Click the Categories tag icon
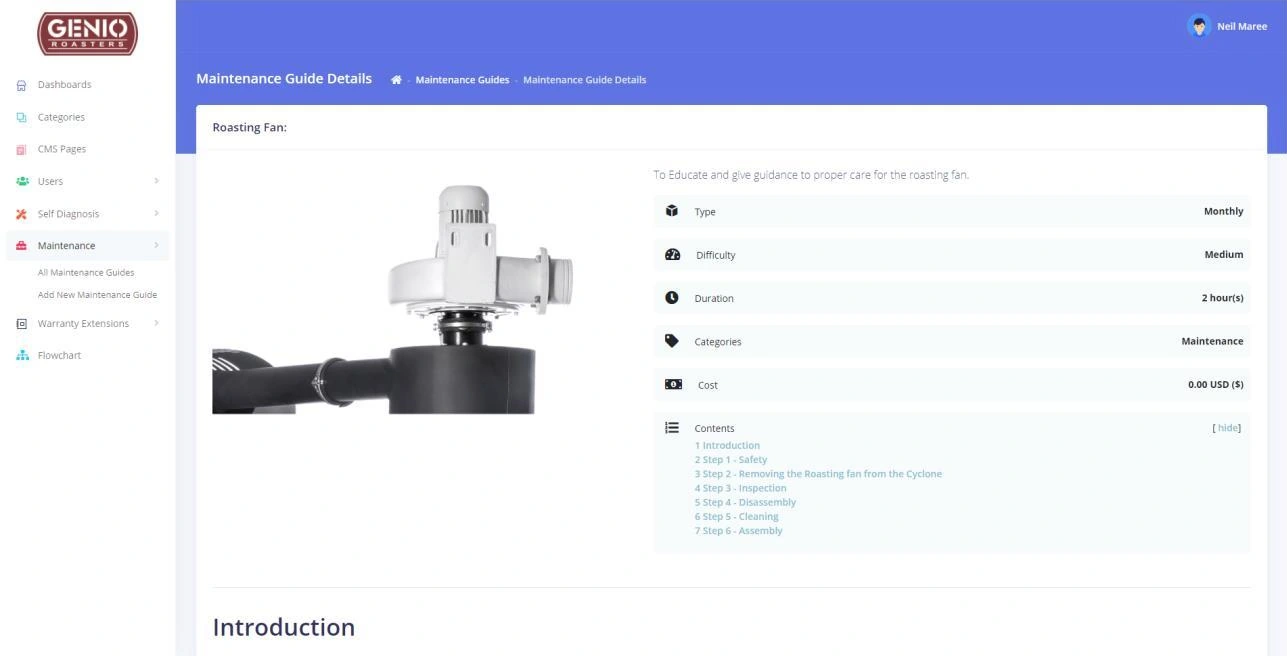This screenshot has width=1287, height=656. [672, 341]
